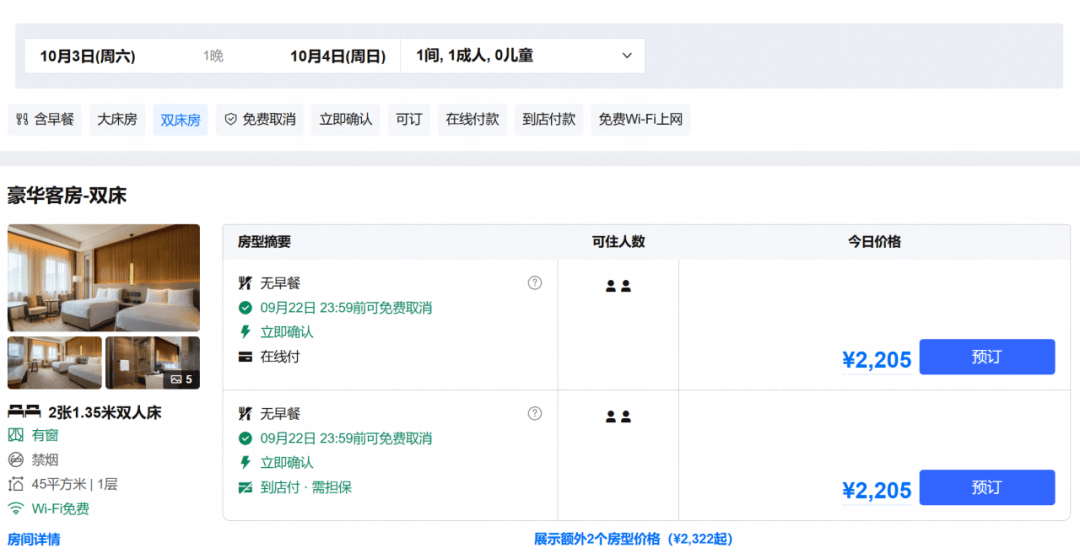Expand 展示额外2个房型价格 link
This screenshot has height=559, width=1080.
[633, 538]
